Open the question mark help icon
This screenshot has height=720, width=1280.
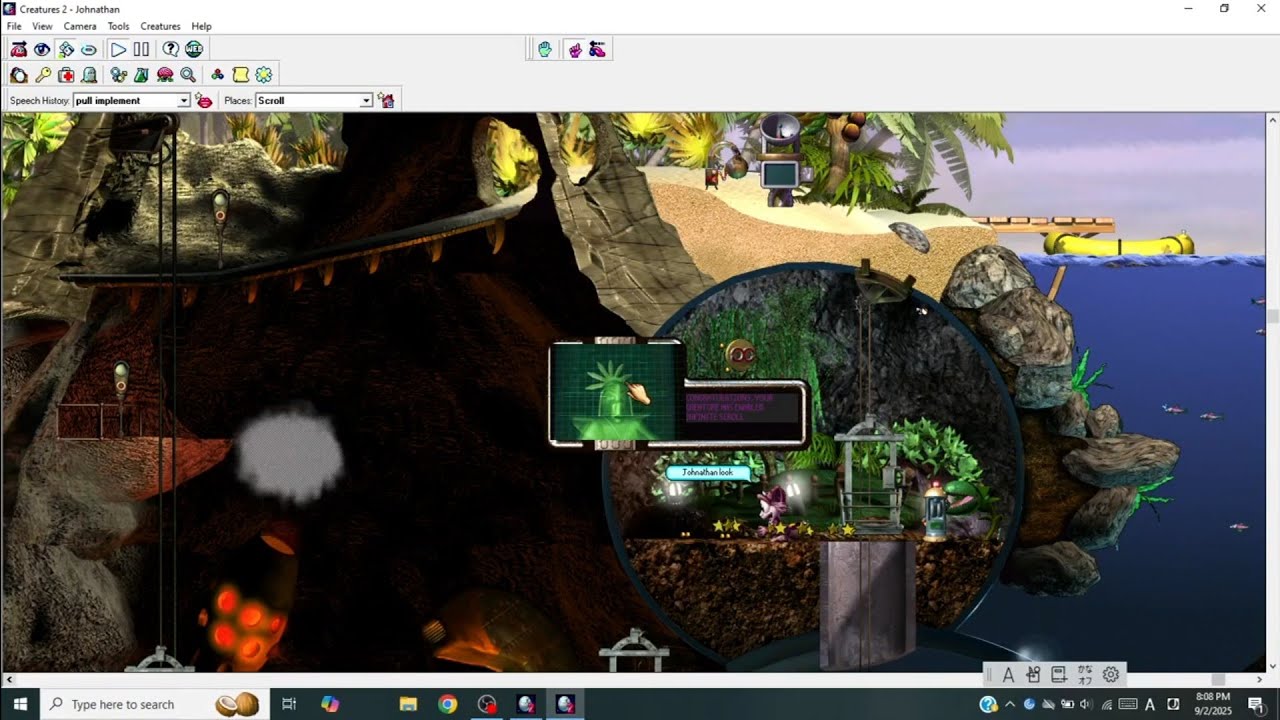pyautogui.click(x=171, y=49)
